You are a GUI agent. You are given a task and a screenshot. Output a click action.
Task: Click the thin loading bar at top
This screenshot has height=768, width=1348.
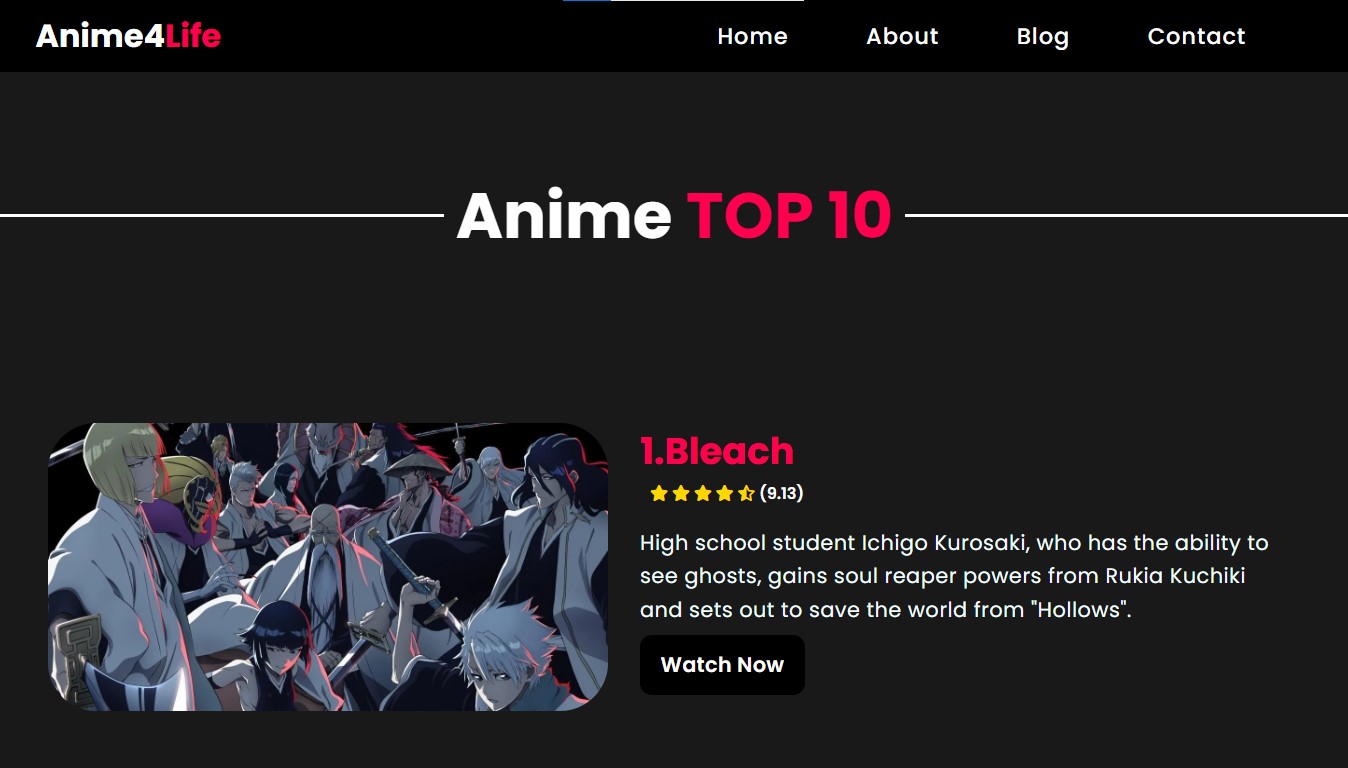point(683,1)
